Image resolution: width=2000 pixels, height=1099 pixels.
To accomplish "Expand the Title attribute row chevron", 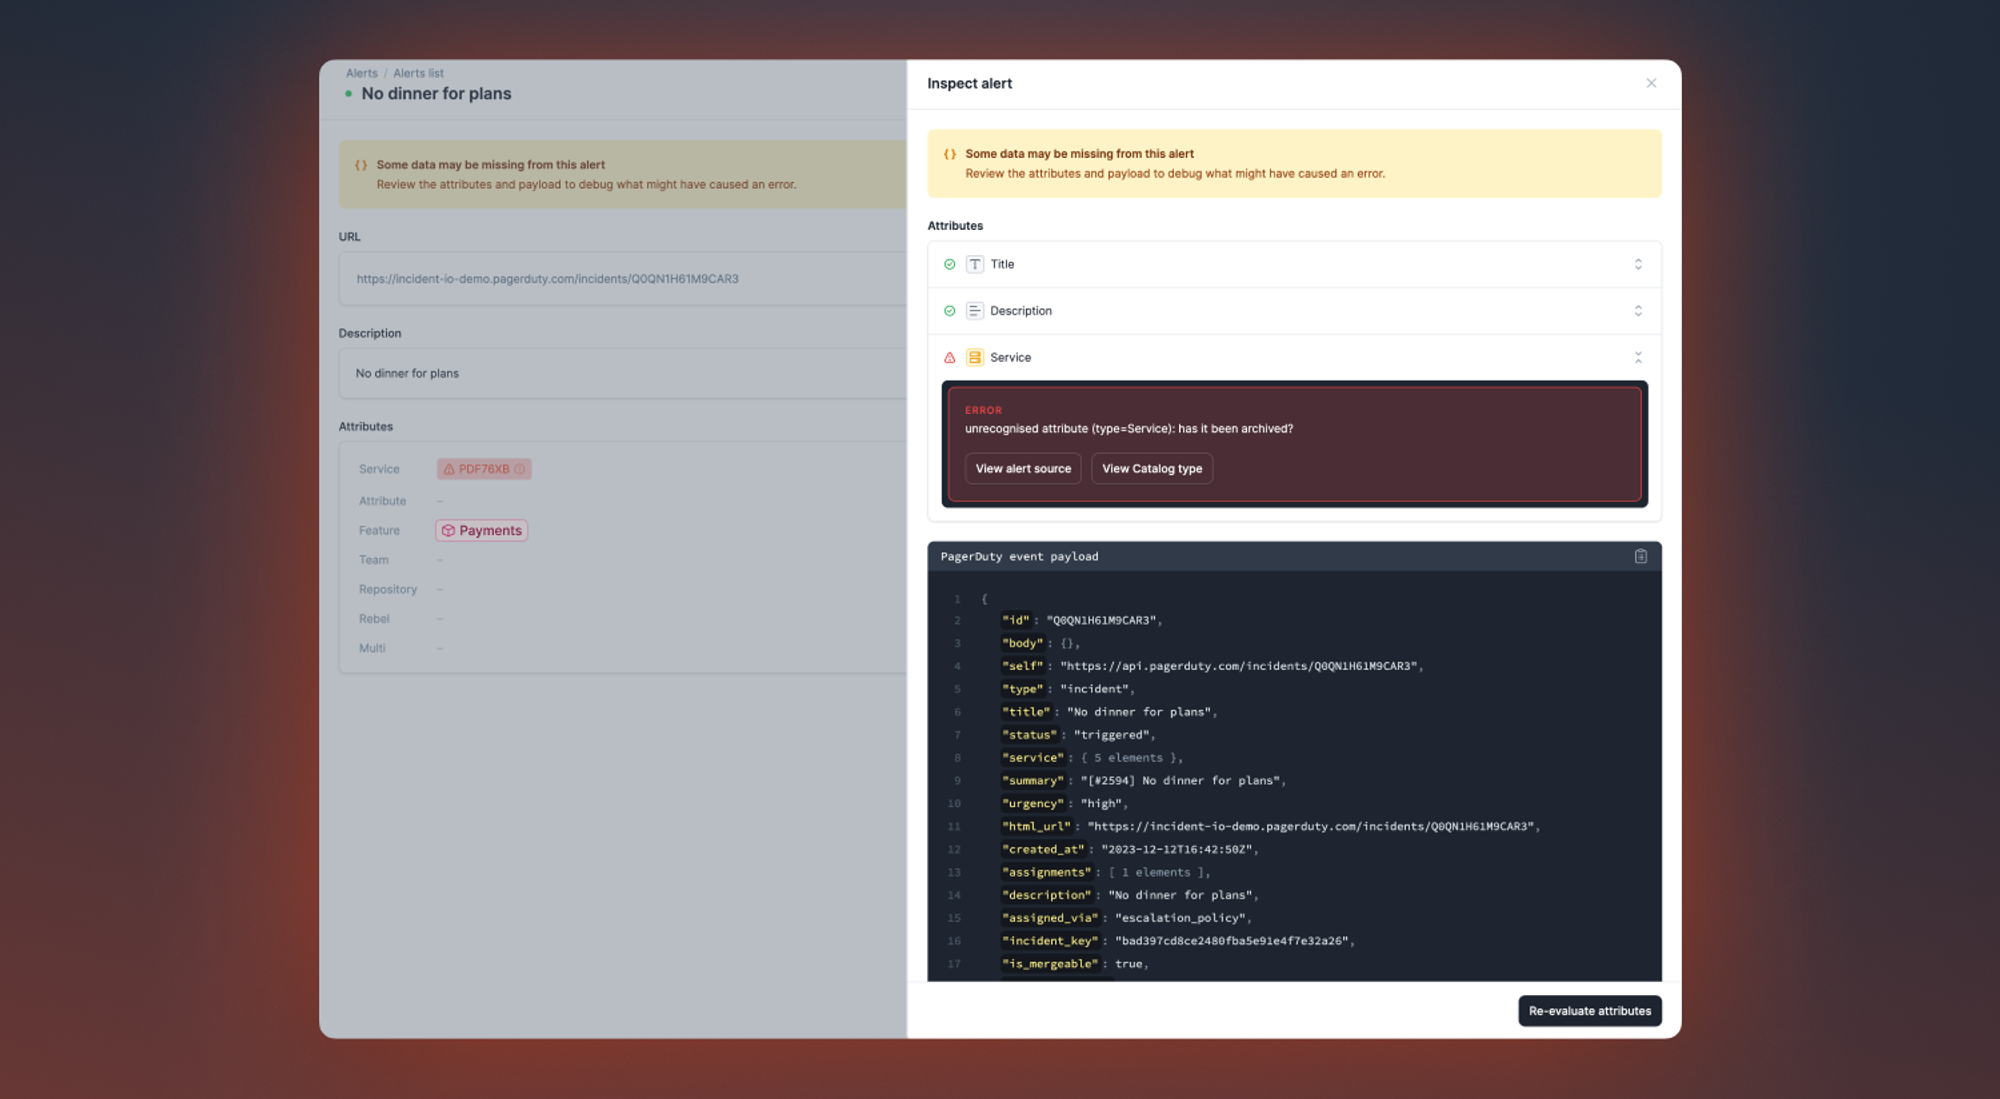I will [x=1637, y=264].
